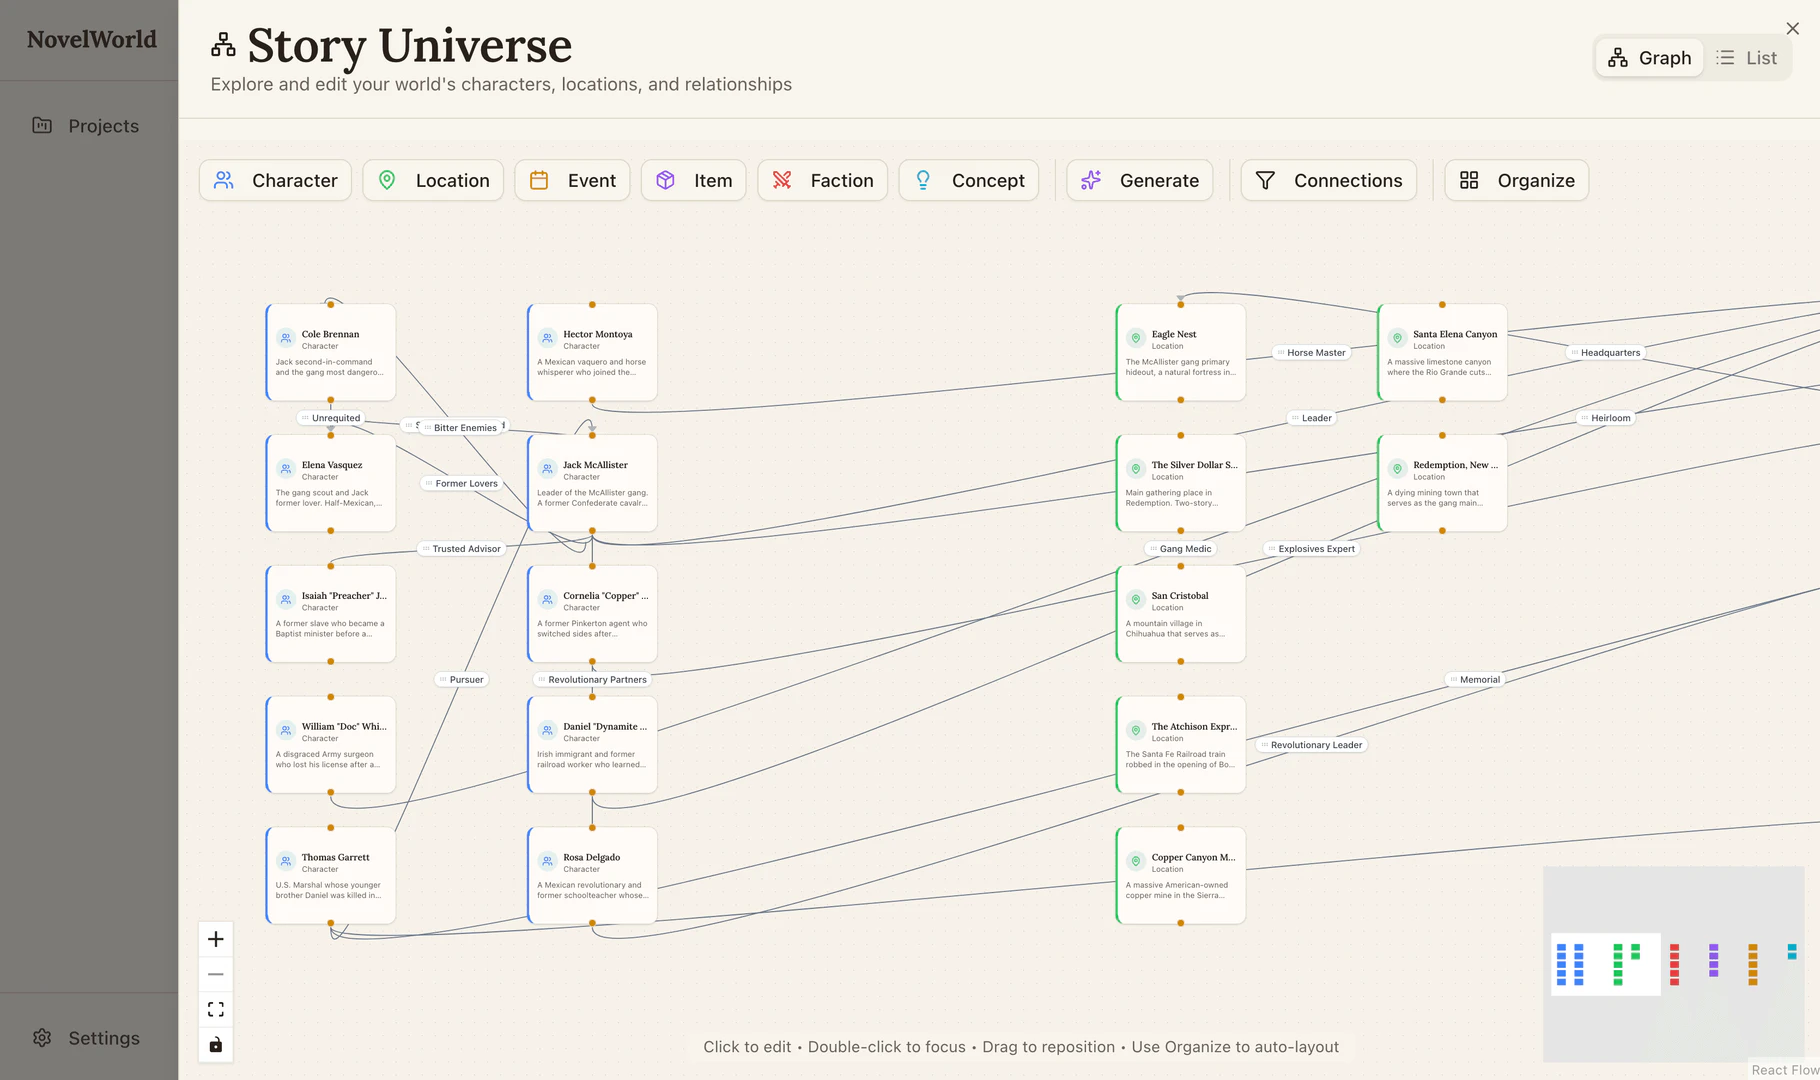This screenshot has height=1080, width=1820.
Task: Enable fullscreen fit view on the graph
Action: [x=215, y=1009]
